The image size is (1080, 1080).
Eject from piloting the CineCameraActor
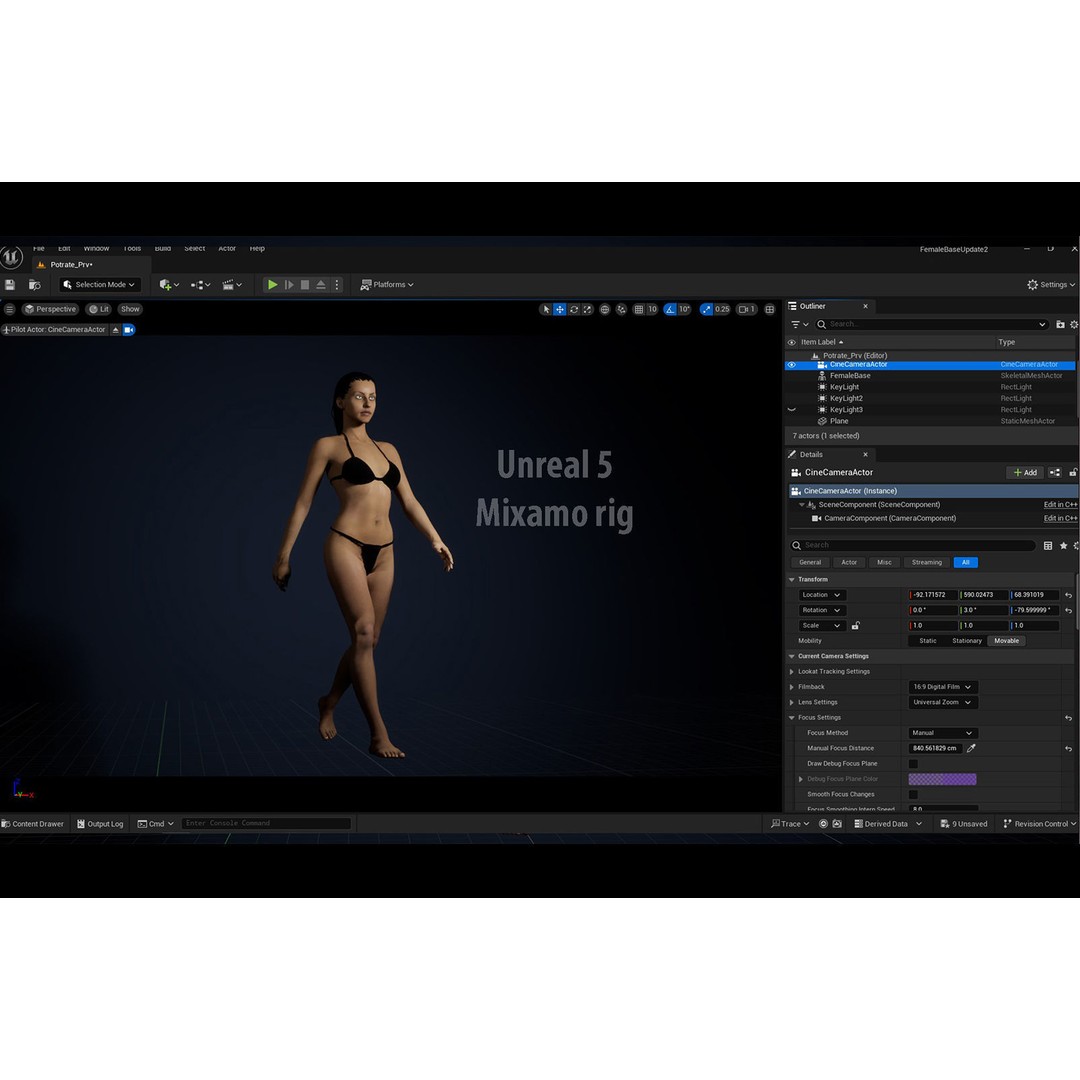tap(116, 330)
